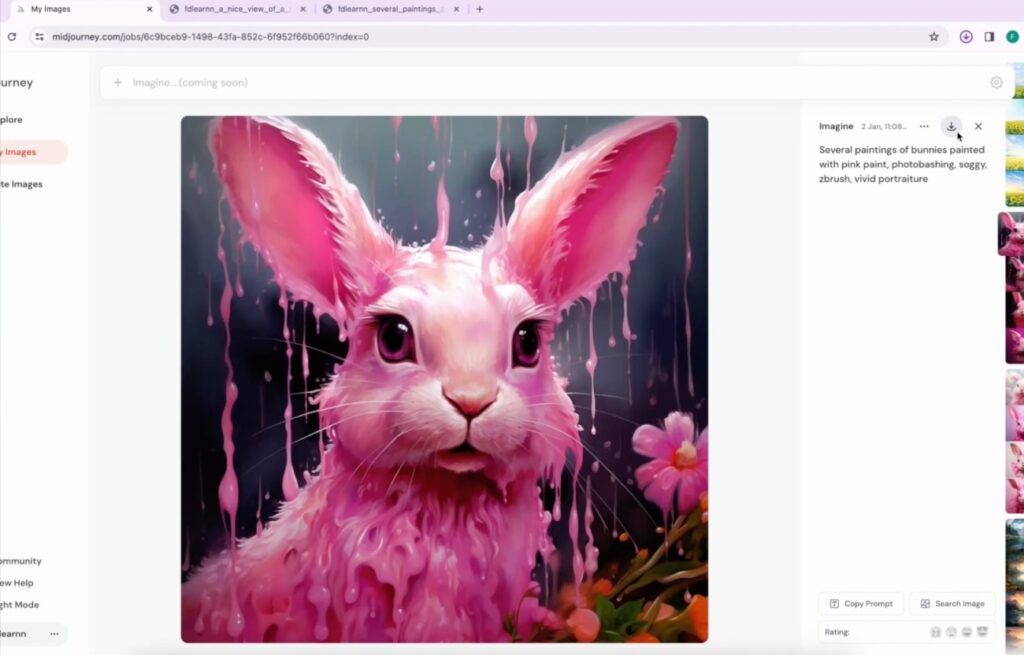
Task: Open the account three-dot menu in the sidebar
Action: [54, 633]
